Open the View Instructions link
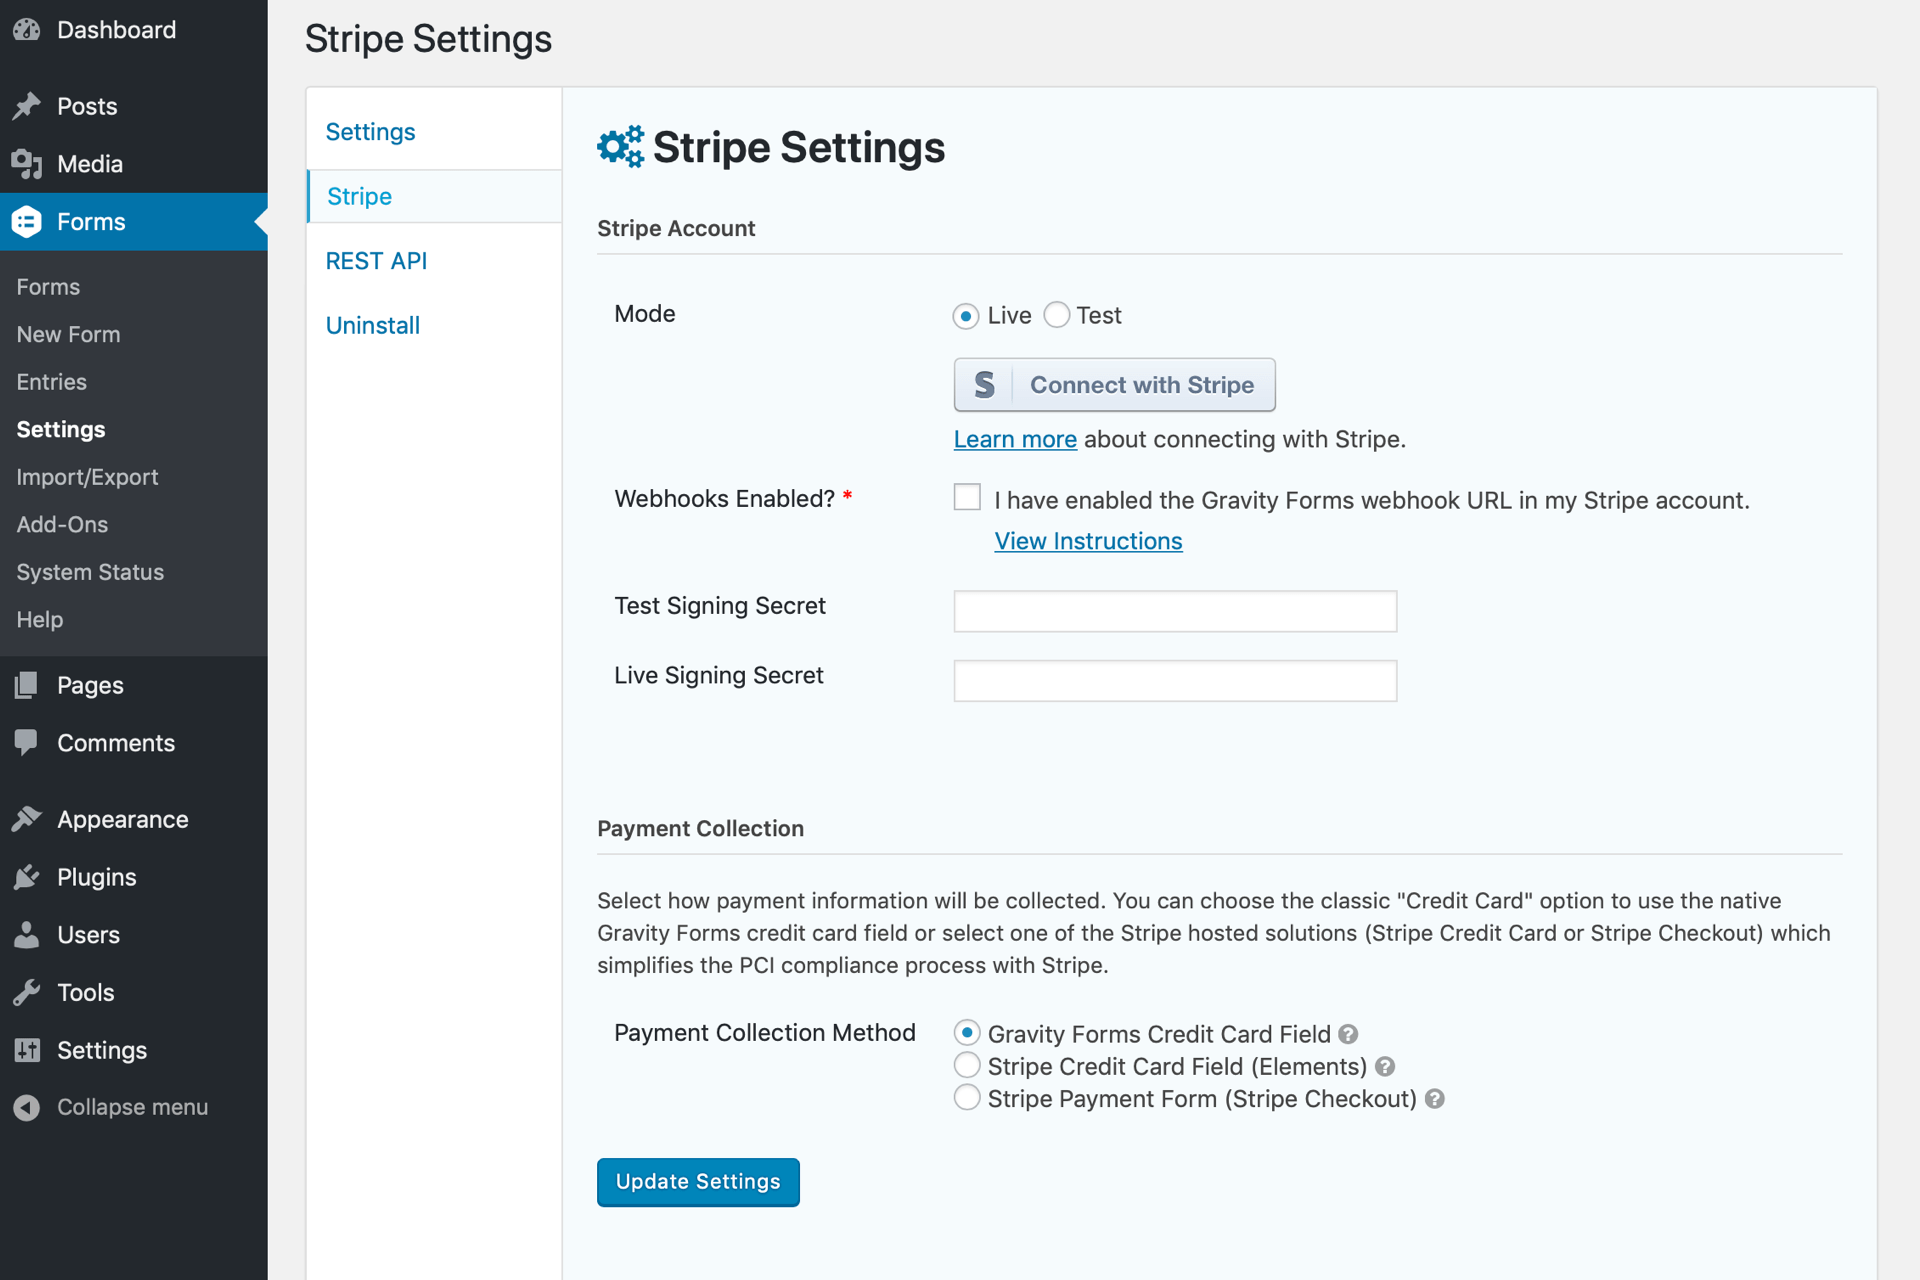1920x1280 pixels. pyautogui.click(x=1088, y=541)
